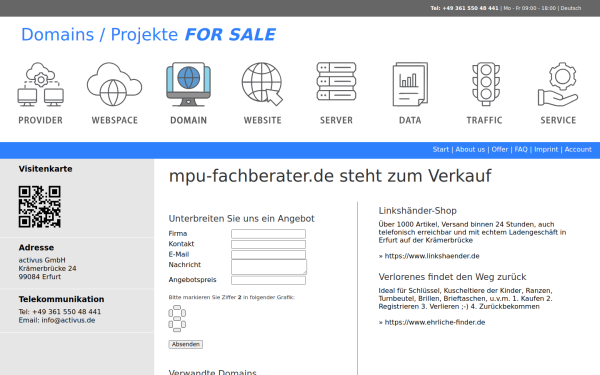This screenshot has width=600, height=375.
Task: Open the Webspace cloud globe icon
Action: [114, 84]
